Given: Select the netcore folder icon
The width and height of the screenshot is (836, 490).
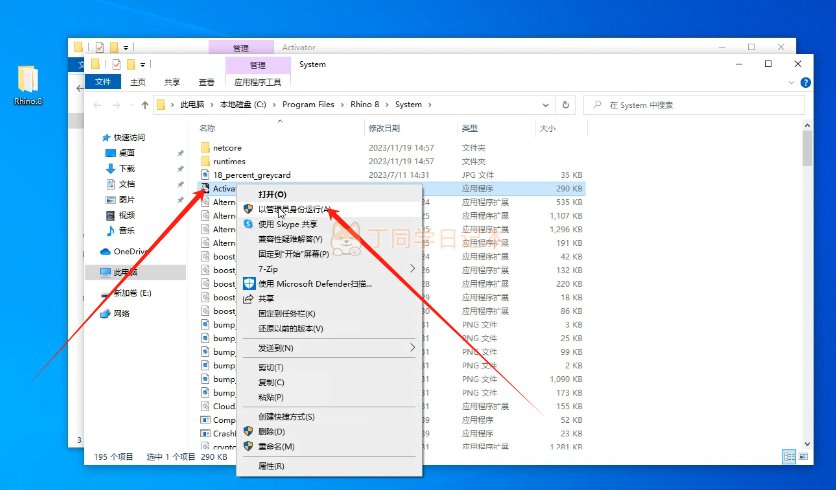Looking at the screenshot, I should click(x=205, y=148).
